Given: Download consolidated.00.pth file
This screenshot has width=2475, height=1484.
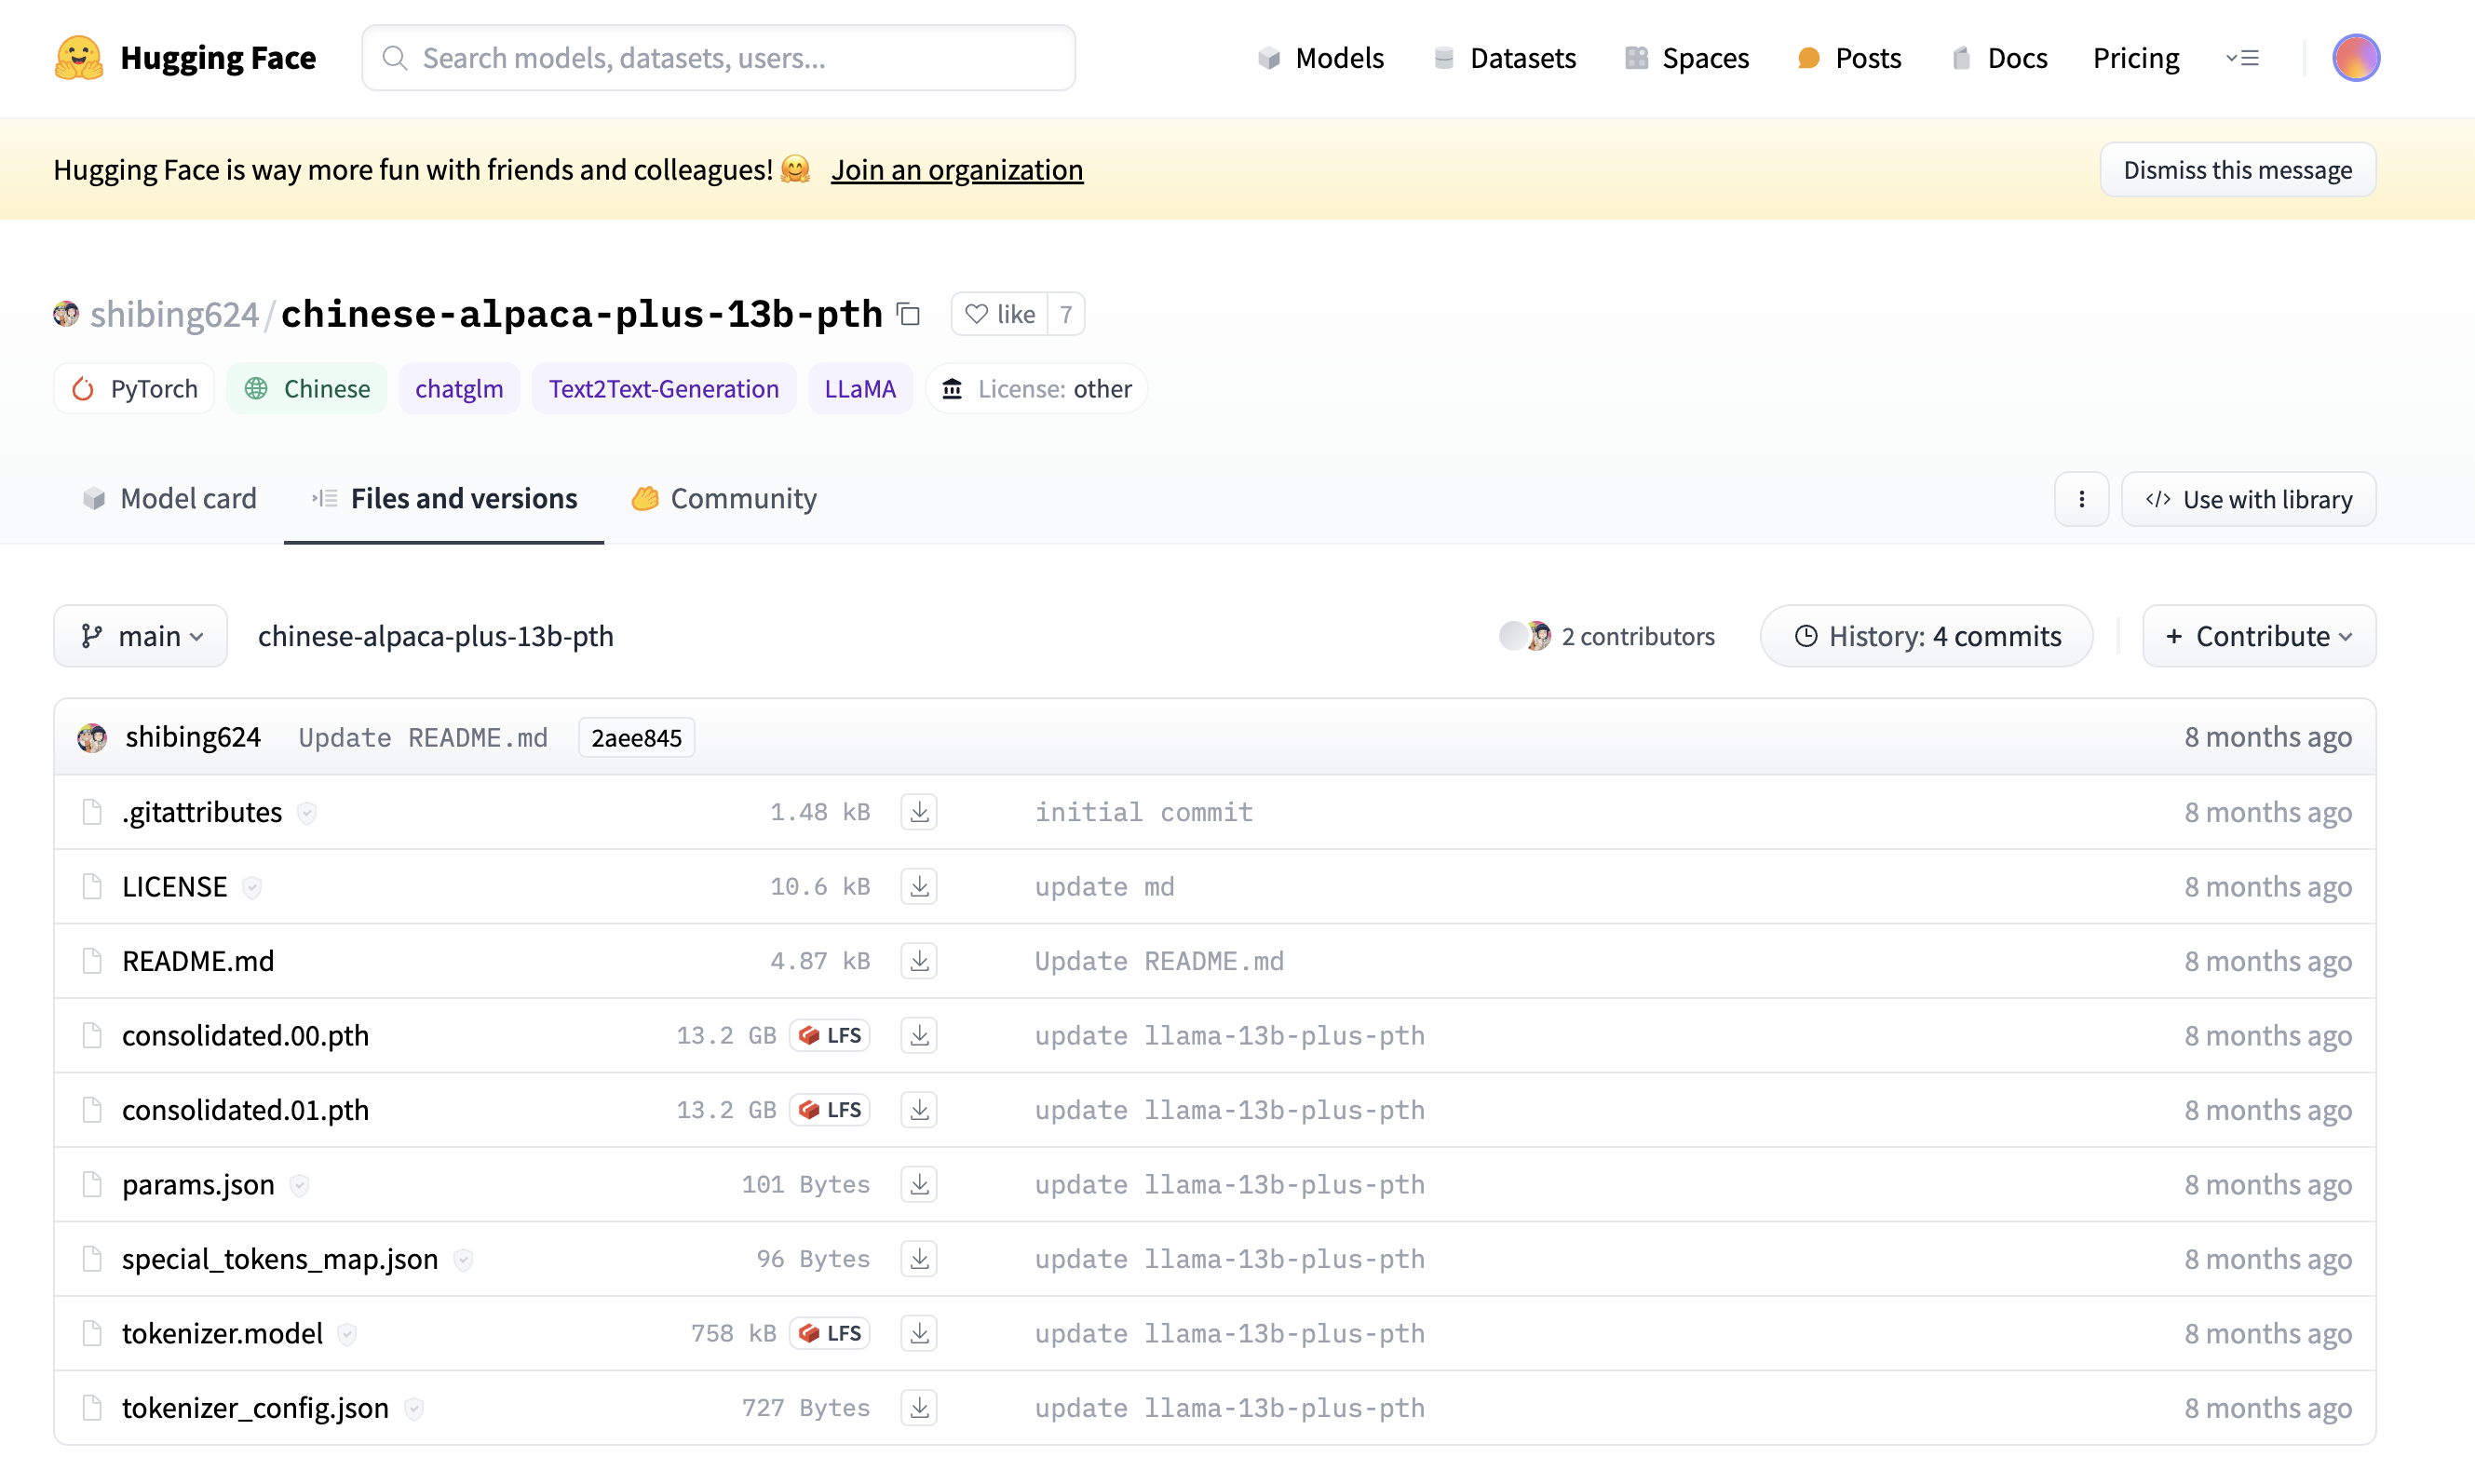Looking at the screenshot, I should click(919, 1035).
